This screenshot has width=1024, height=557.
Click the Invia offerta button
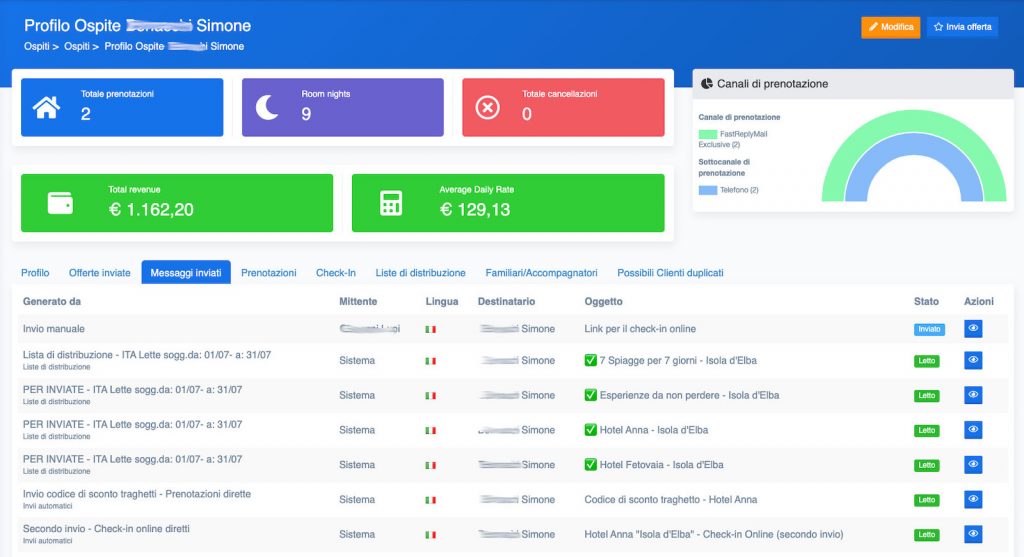(x=962, y=27)
